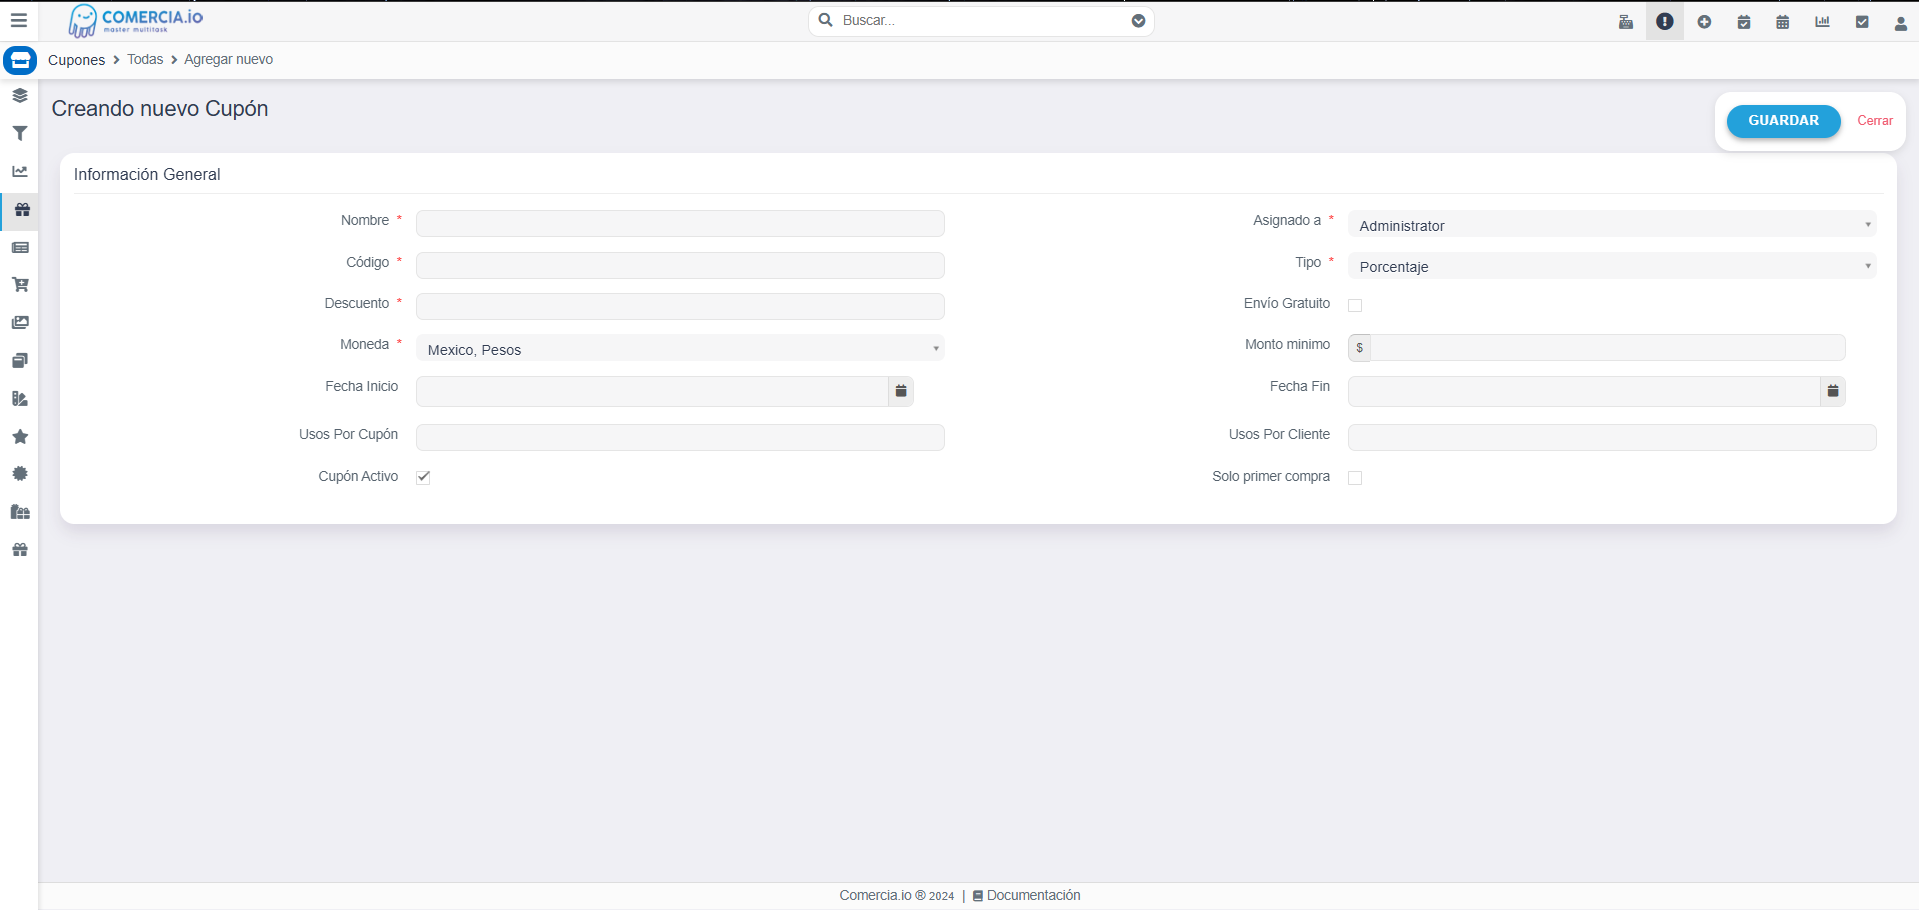The height and width of the screenshot is (910, 1919).
Task: Open the checked box tasks icon
Action: [x=1862, y=22]
